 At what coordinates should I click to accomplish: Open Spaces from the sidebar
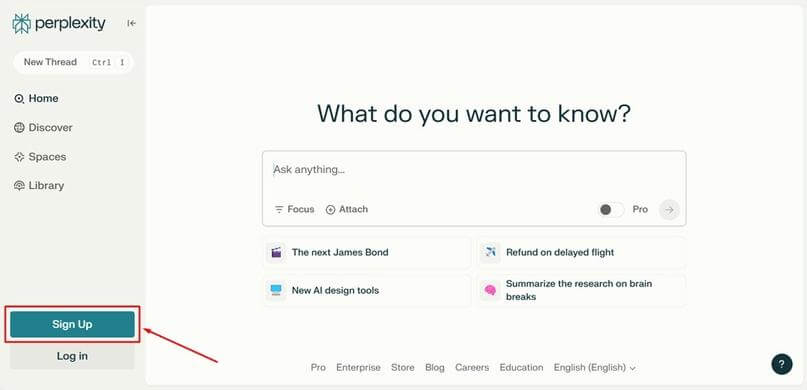tap(40, 157)
